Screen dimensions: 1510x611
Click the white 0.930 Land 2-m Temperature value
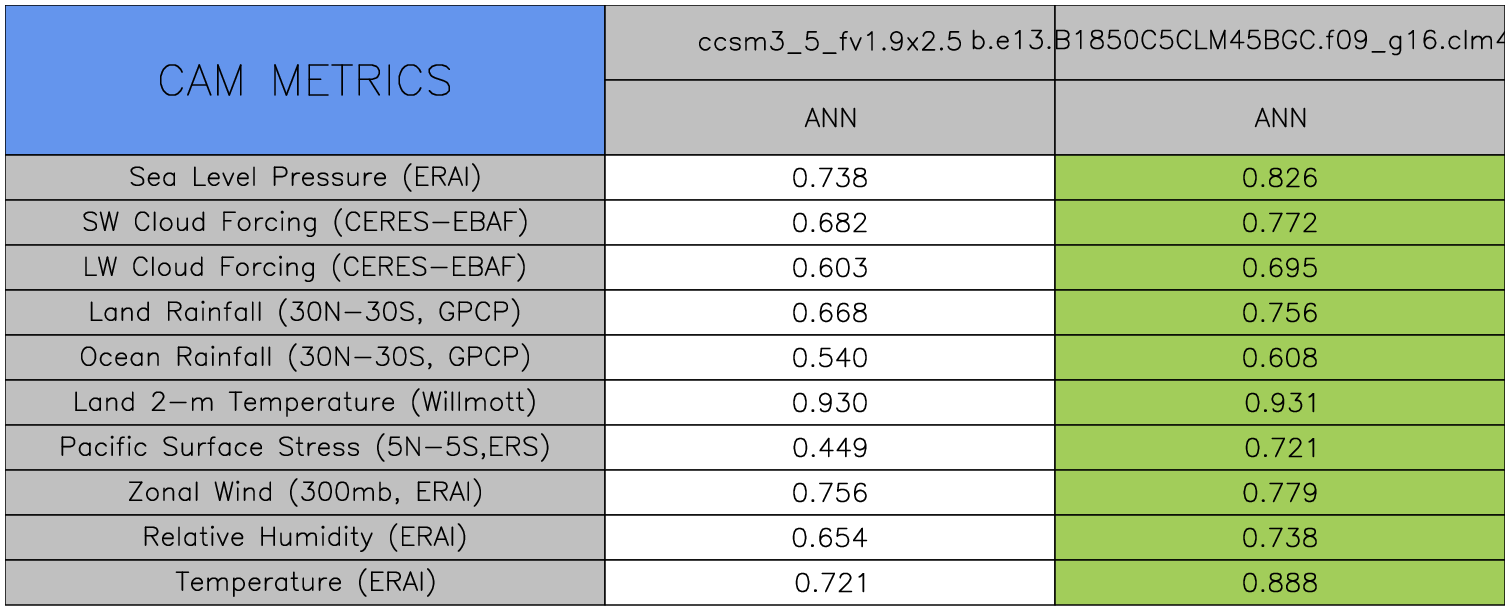(x=830, y=403)
